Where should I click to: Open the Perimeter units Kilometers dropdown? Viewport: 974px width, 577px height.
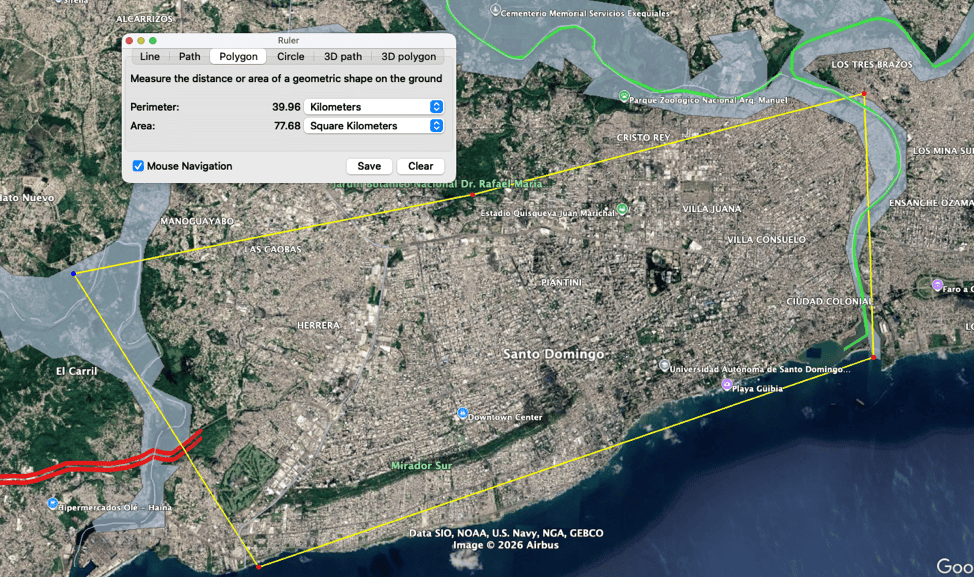pyautogui.click(x=374, y=107)
